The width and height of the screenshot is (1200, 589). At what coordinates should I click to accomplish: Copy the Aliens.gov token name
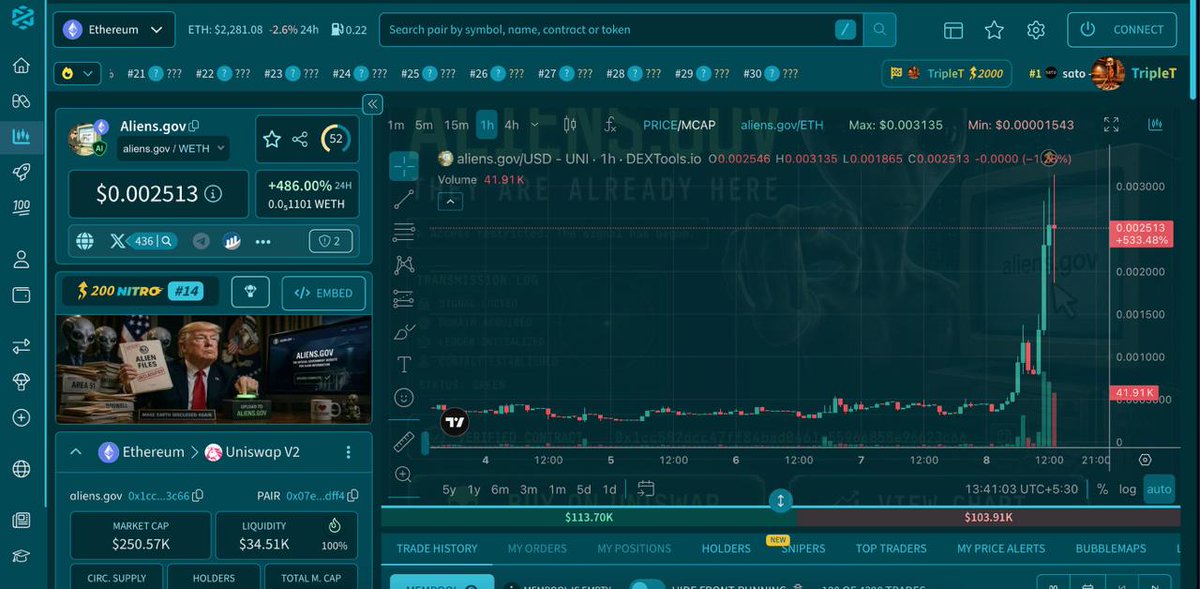tap(194, 126)
